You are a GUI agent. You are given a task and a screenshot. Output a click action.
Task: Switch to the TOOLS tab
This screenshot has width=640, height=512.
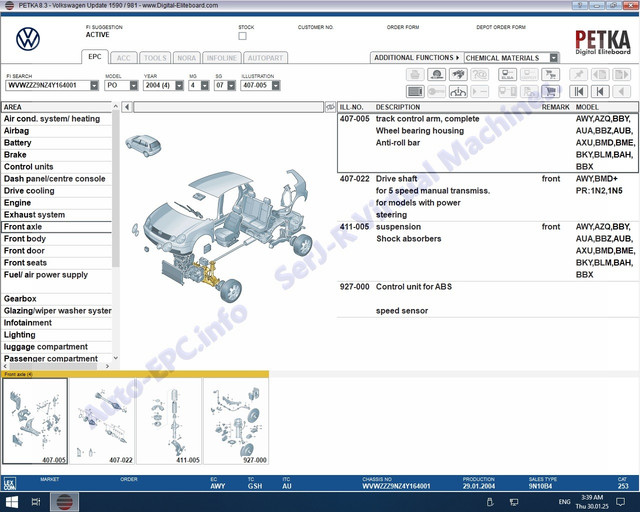coord(155,58)
